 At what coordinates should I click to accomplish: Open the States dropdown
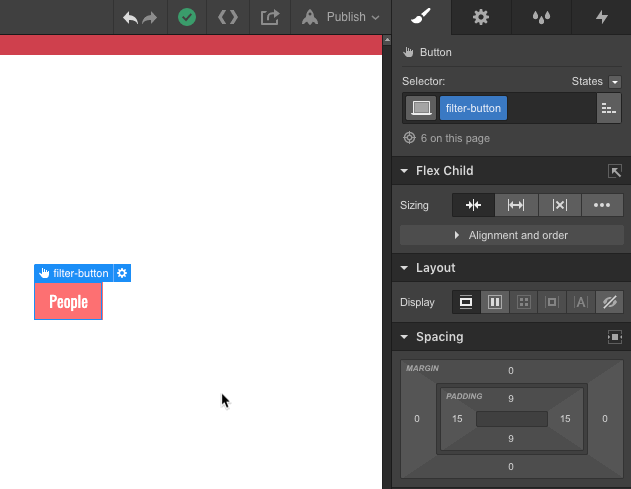[615, 82]
